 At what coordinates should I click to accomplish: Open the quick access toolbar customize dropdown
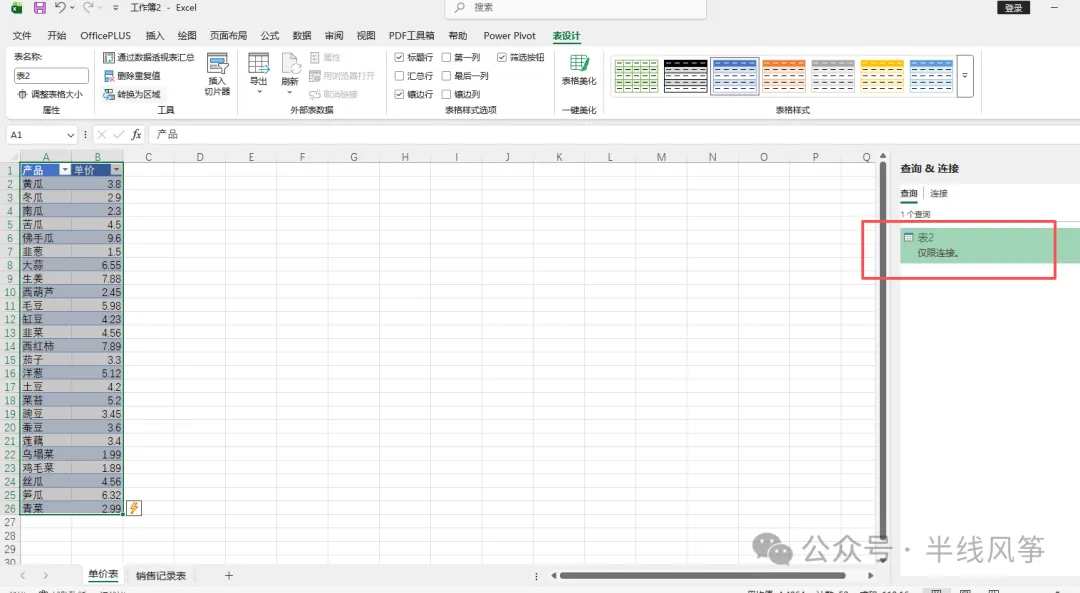[116, 8]
